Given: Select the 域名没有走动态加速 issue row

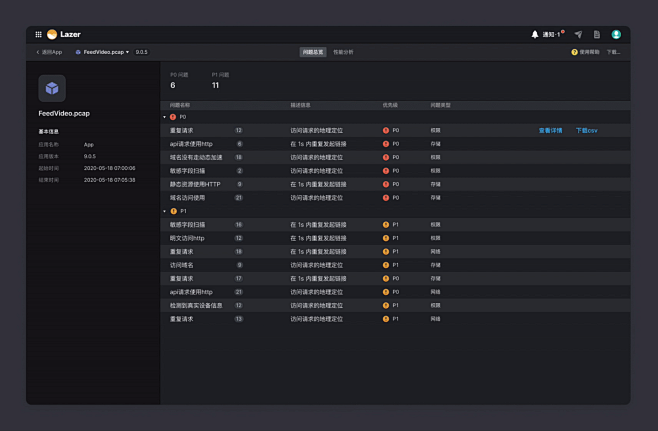Looking at the screenshot, I should pyautogui.click(x=196, y=157).
